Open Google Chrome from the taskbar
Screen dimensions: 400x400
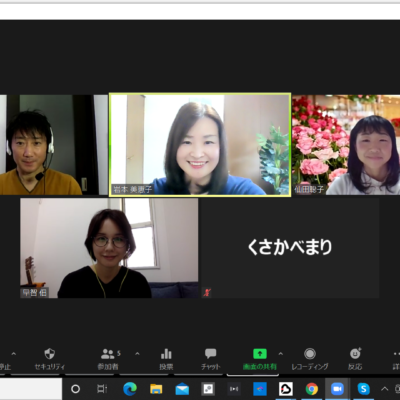coord(312,389)
